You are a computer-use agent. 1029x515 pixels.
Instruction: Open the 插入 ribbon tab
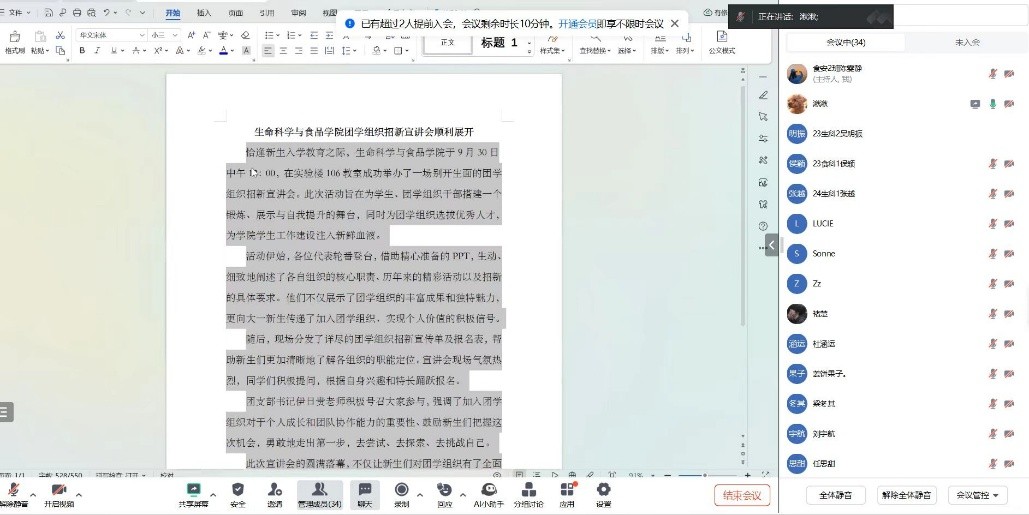tap(204, 13)
